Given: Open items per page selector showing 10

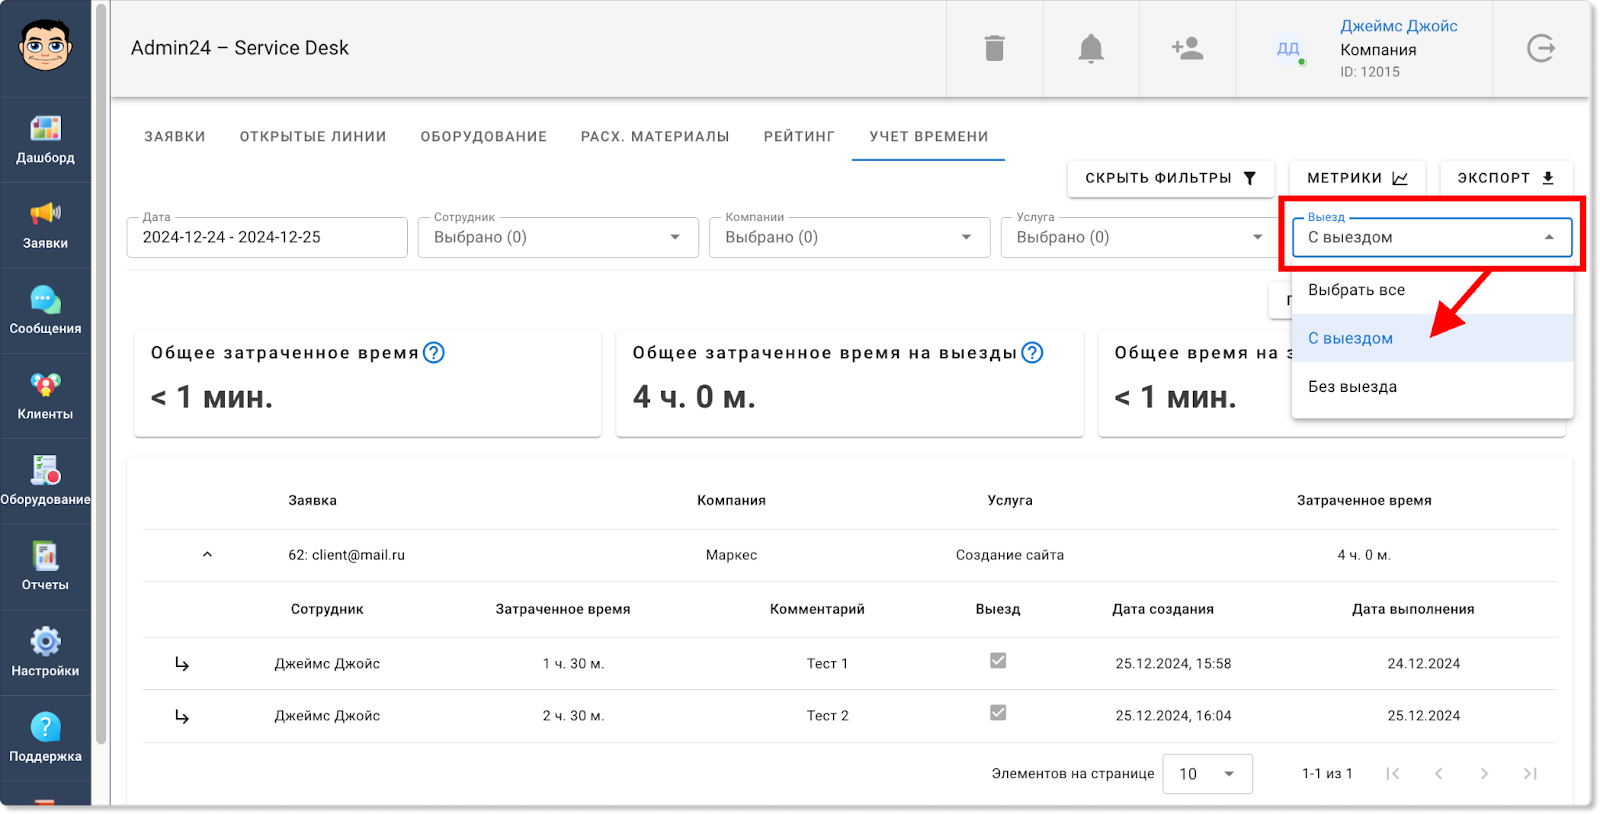Looking at the screenshot, I should [x=1207, y=774].
